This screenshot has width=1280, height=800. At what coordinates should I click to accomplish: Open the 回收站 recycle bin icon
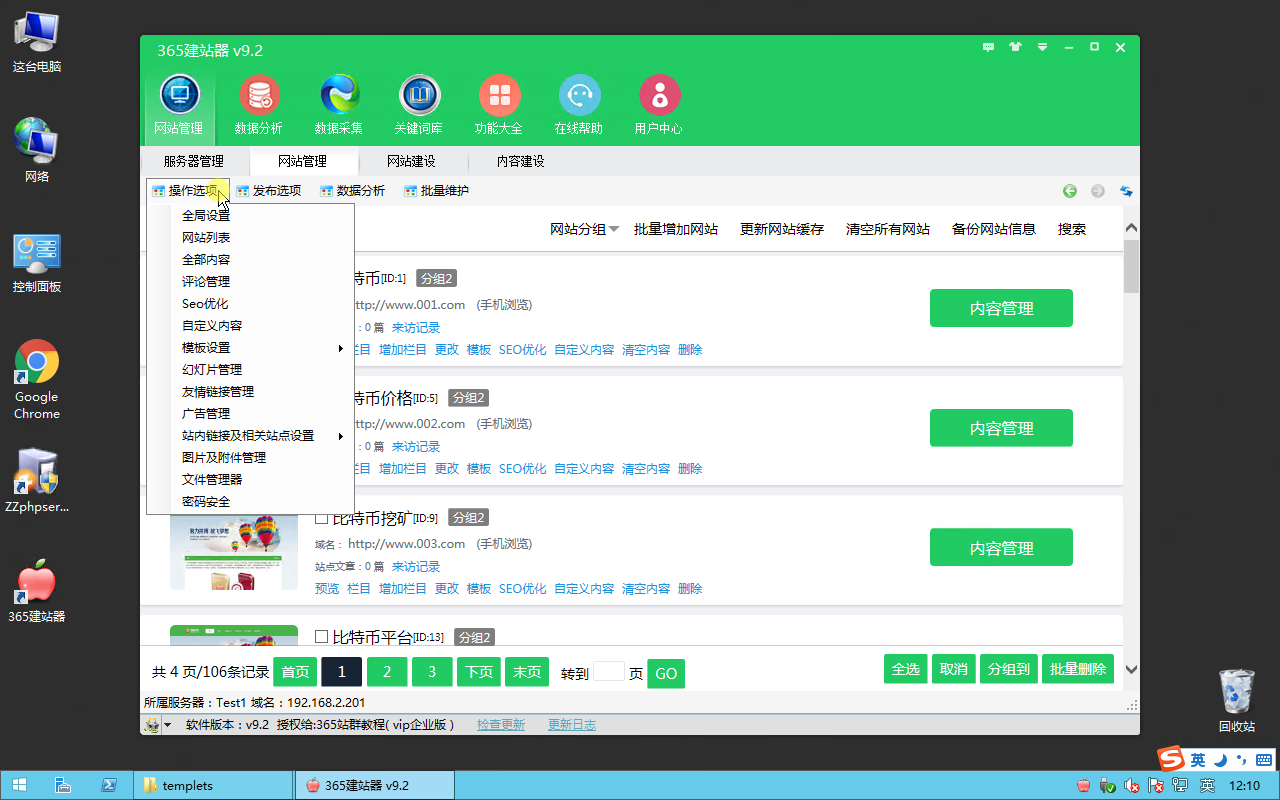point(1236,700)
